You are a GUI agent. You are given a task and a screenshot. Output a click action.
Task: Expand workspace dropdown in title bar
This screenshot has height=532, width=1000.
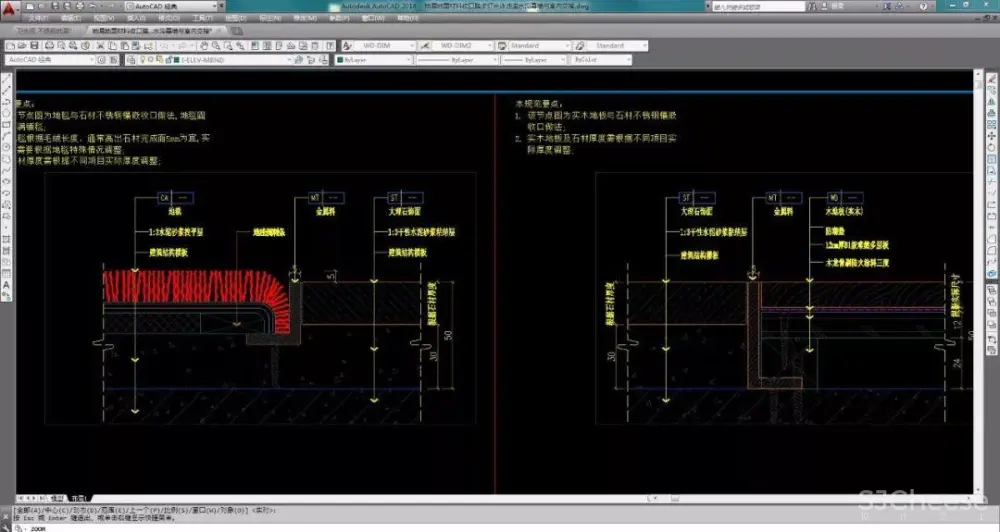217,6
